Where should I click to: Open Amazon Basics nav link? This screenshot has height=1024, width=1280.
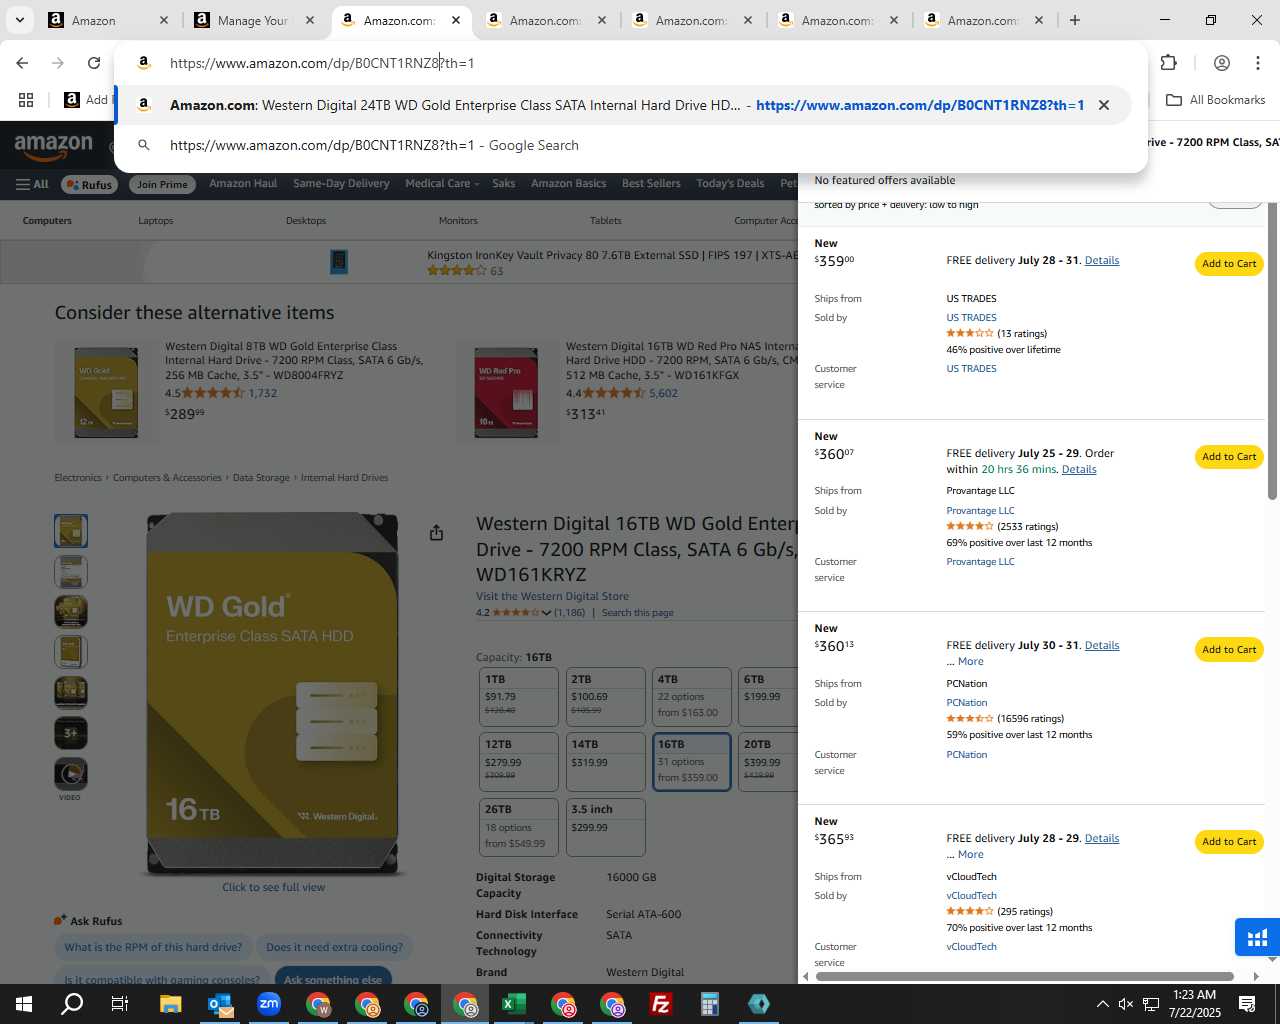[x=568, y=184]
